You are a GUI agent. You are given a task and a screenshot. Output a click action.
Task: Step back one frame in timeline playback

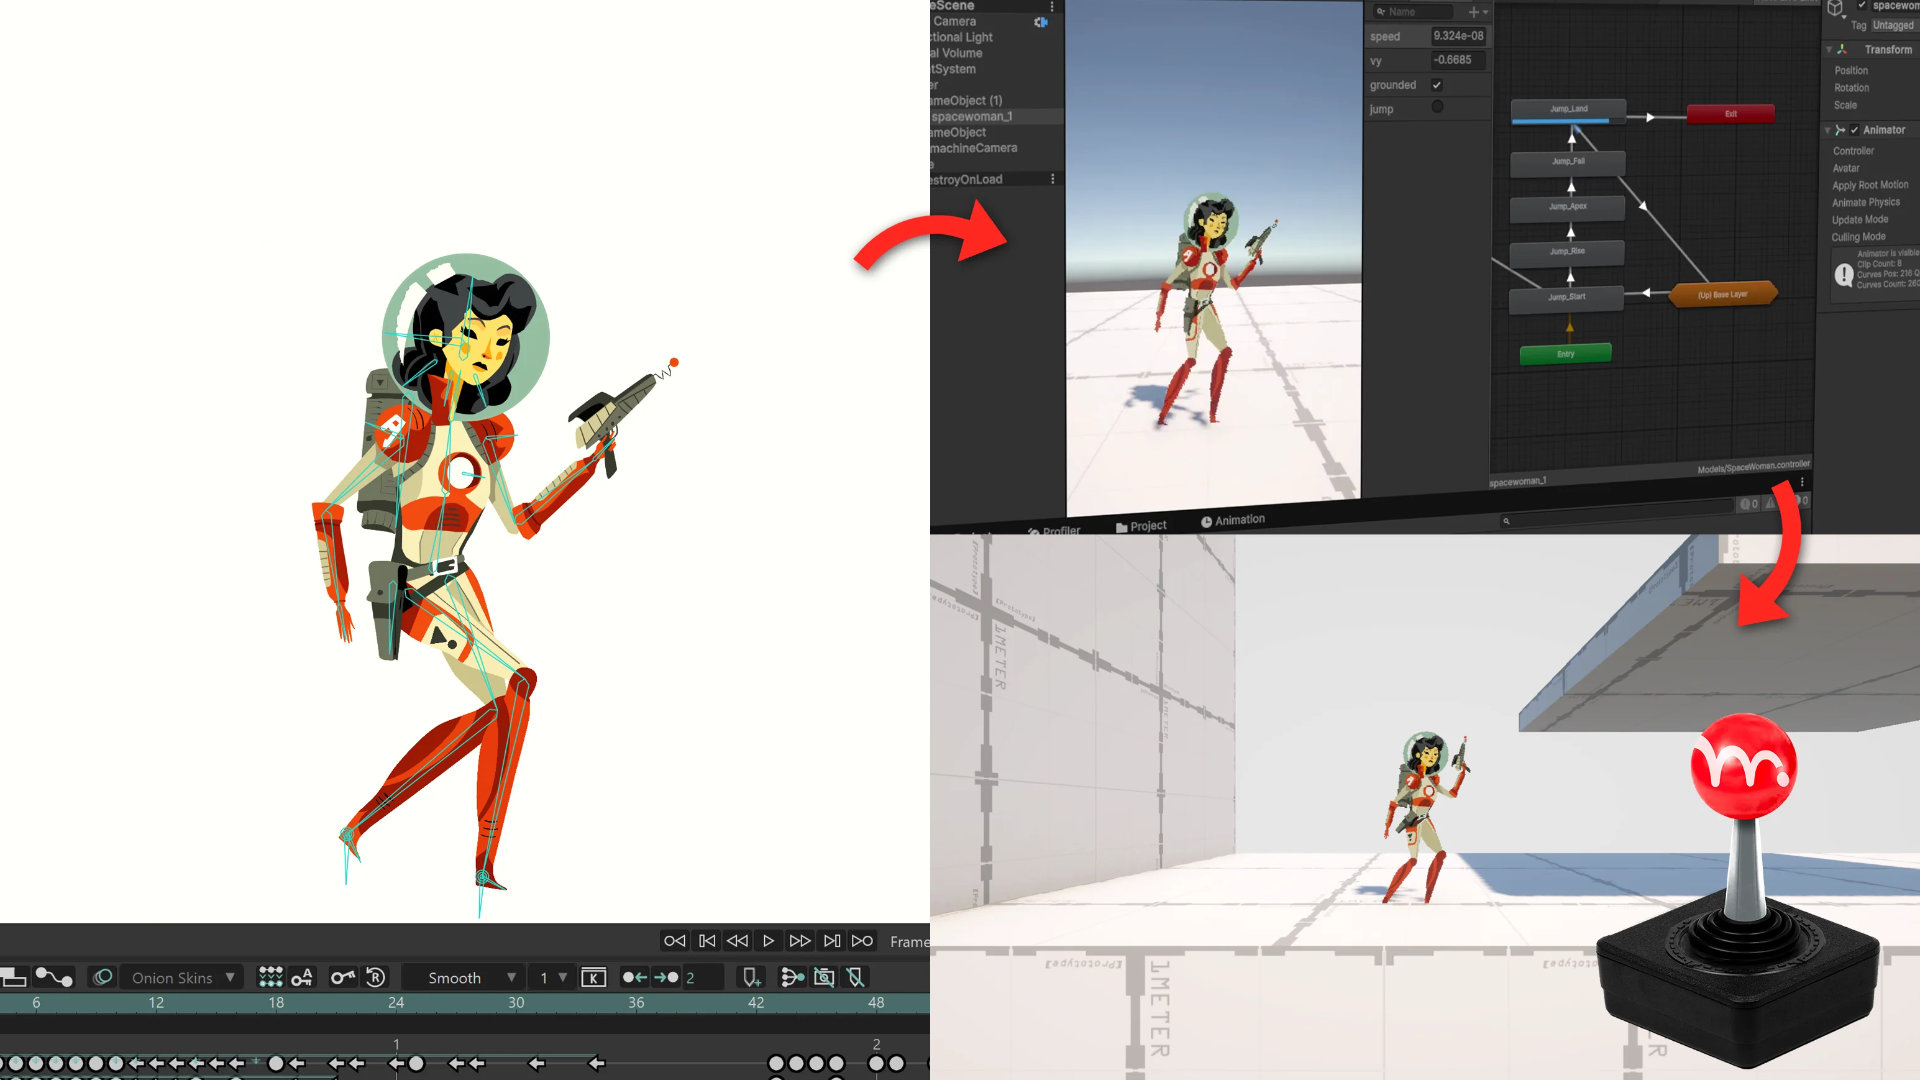point(738,941)
